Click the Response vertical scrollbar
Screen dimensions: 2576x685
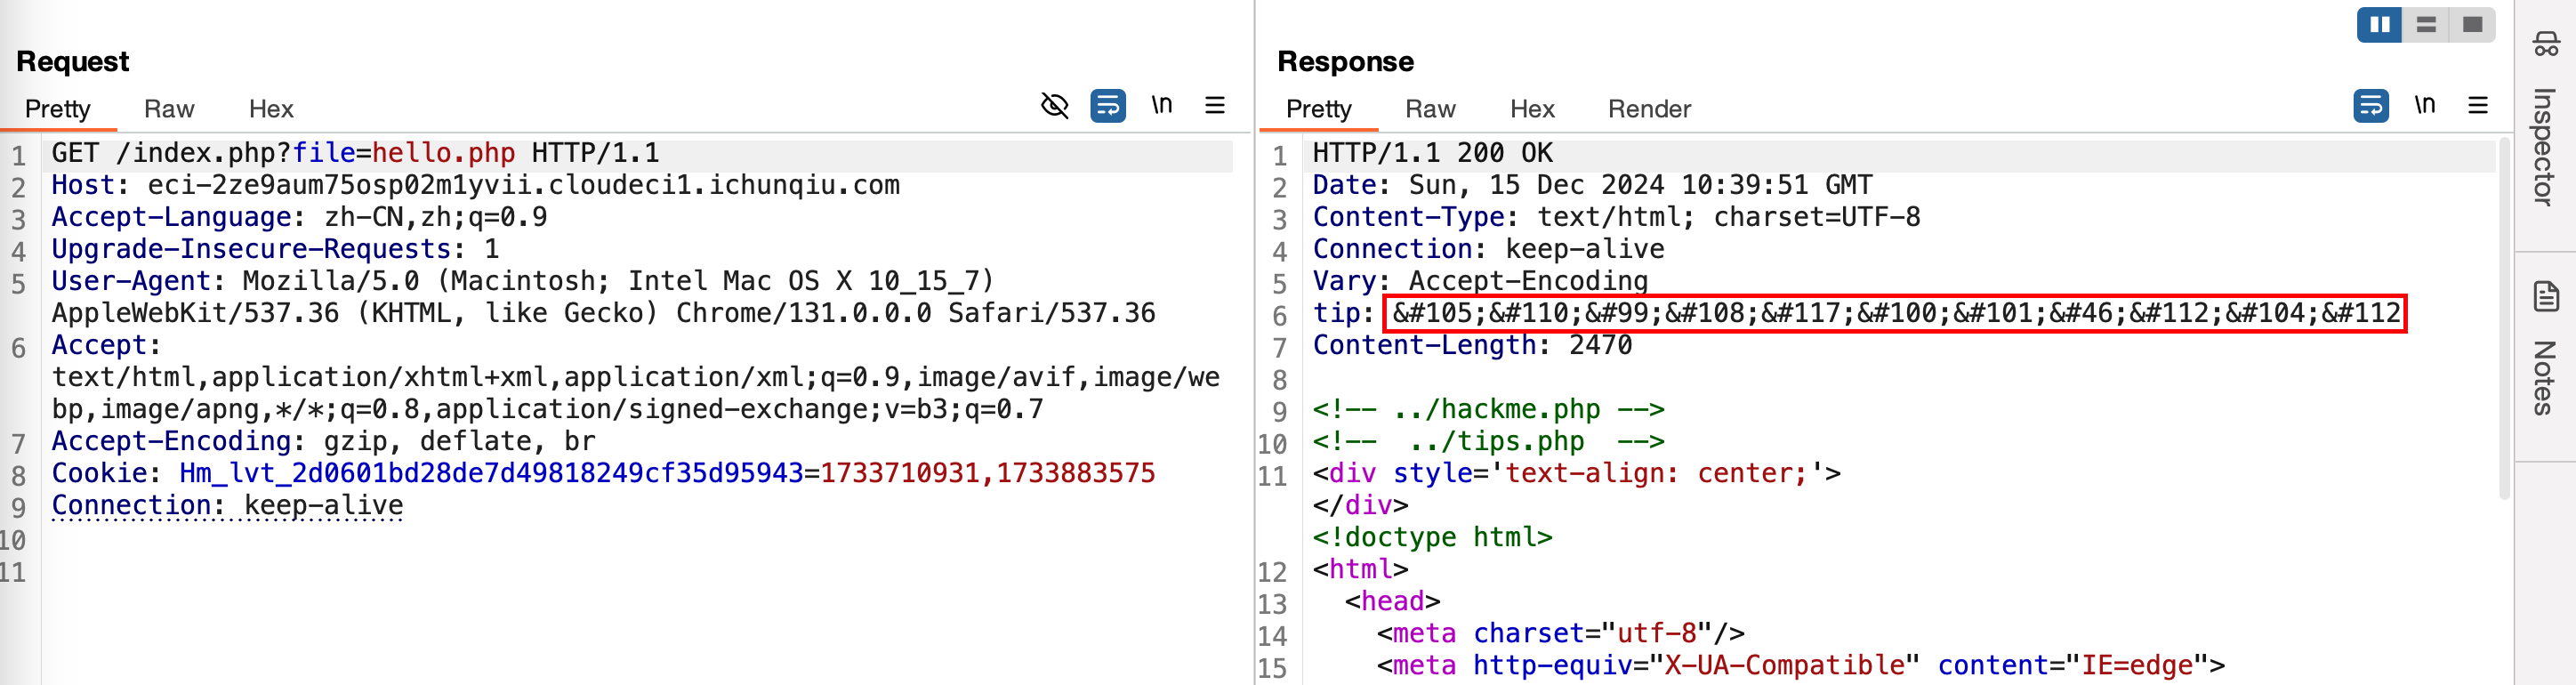pyautogui.click(x=2504, y=318)
